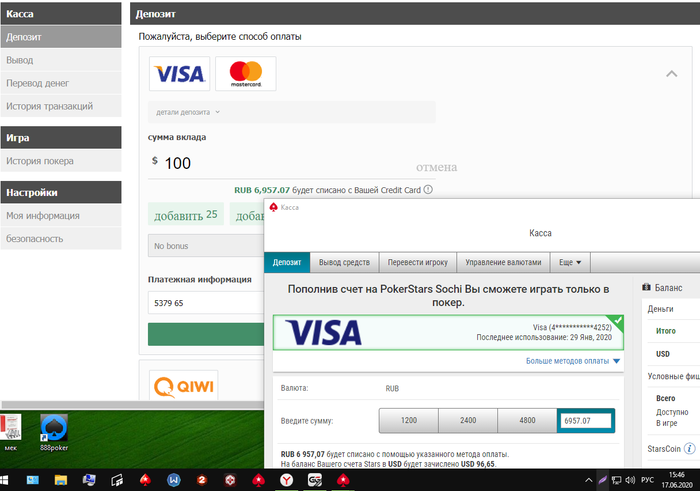
Task: Collapse the card payment section chevron
Action: [x=671, y=74]
